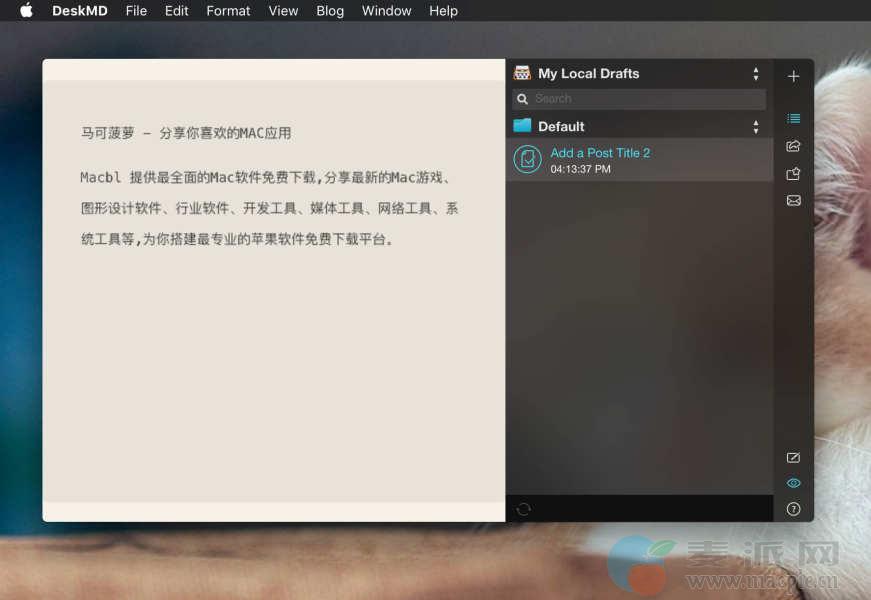Open the View menu

[x=283, y=11]
